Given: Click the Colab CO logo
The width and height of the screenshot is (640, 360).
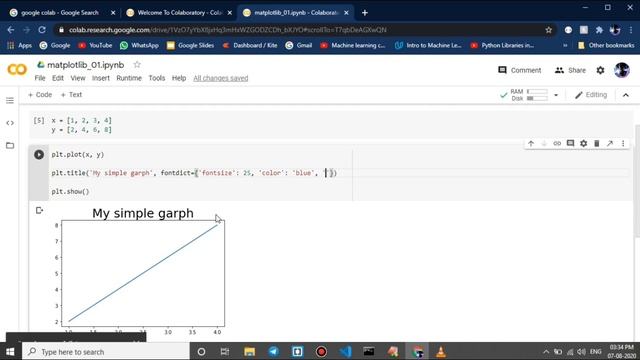Looking at the screenshot, I should click(x=17, y=69).
